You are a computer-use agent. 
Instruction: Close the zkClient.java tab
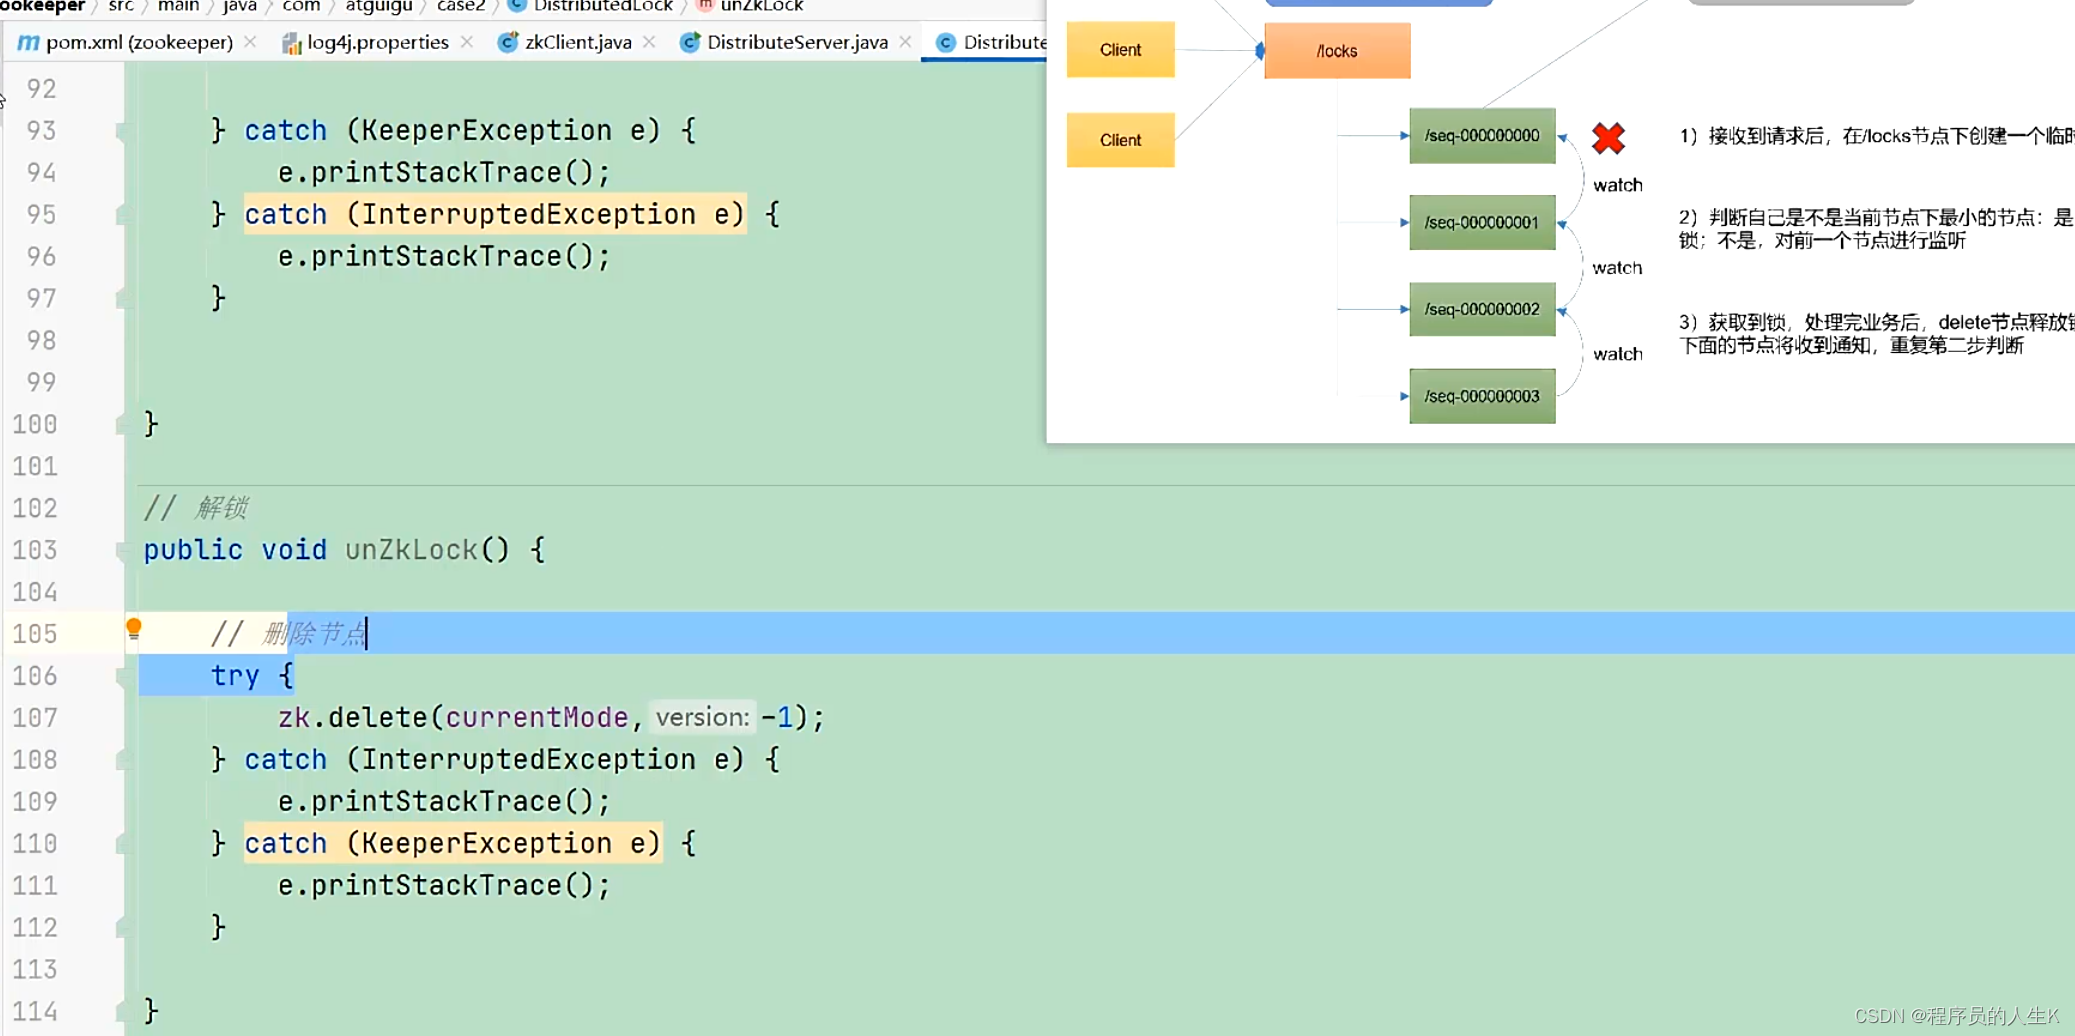point(649,42)
